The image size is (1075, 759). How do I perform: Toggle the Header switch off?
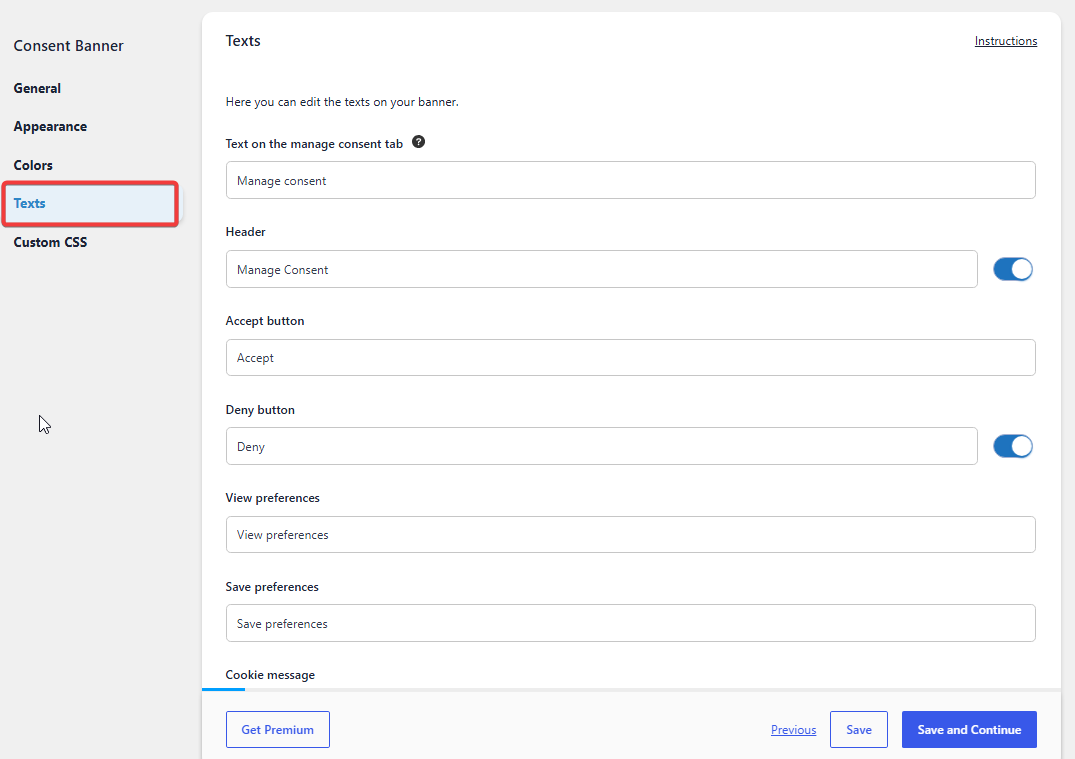pyautogui.click(x=1013, y=269)
